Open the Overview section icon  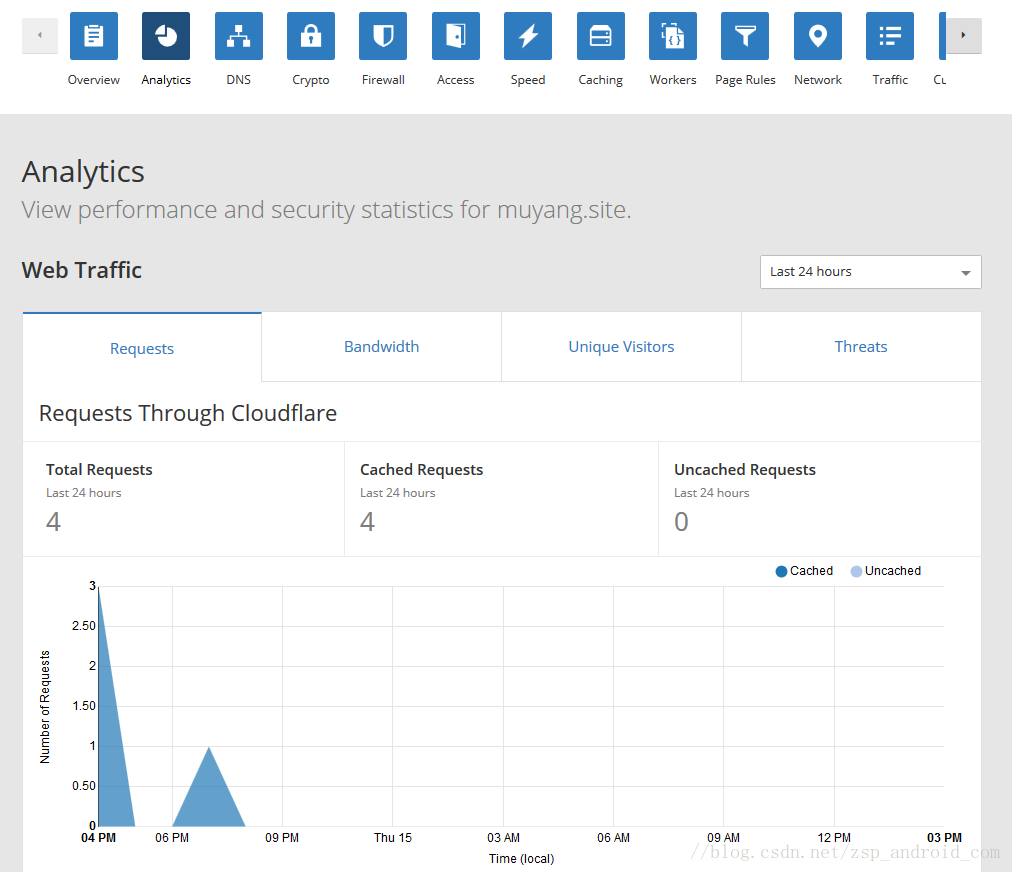click(94, 36)
